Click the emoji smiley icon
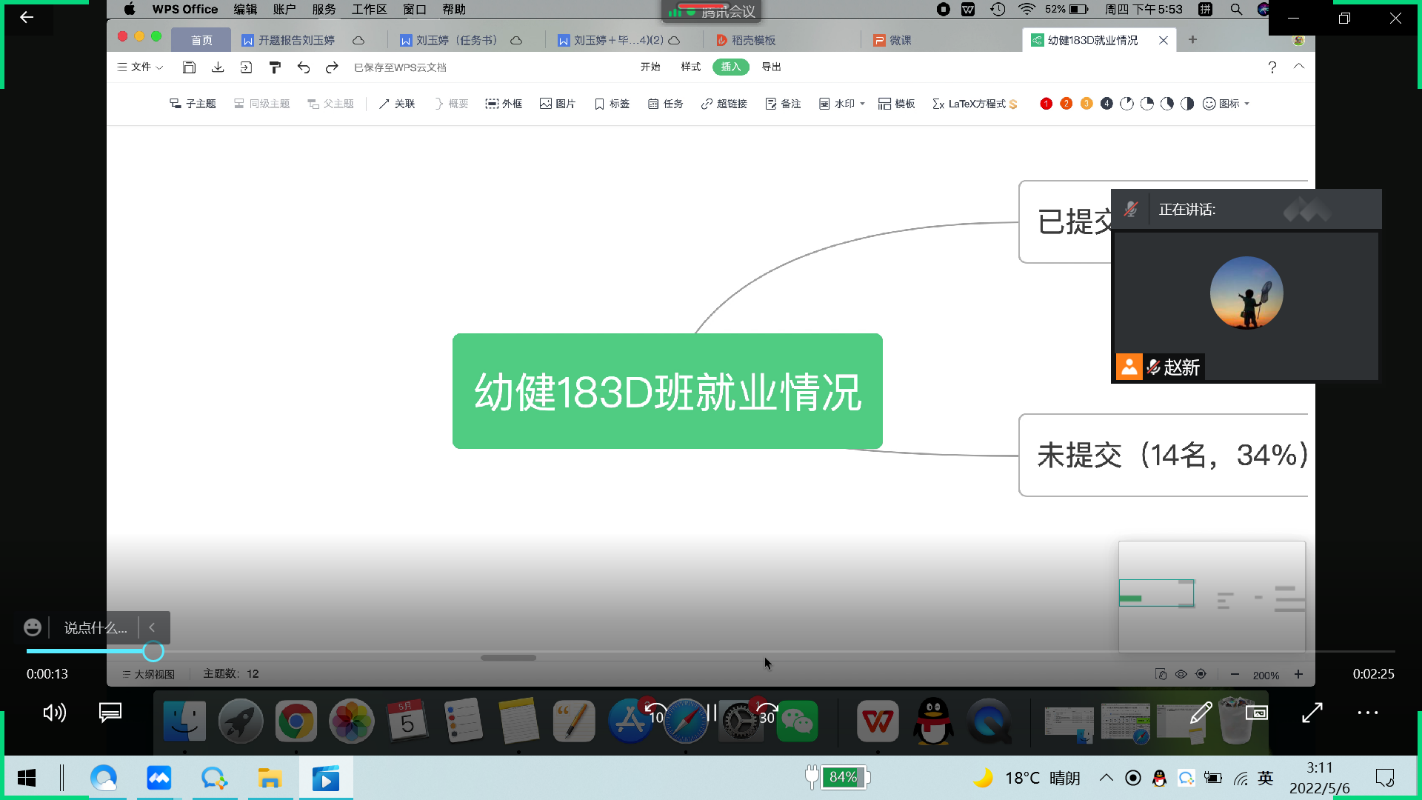This screenshot has height=800, width=1422. click(x=33, y=627)
